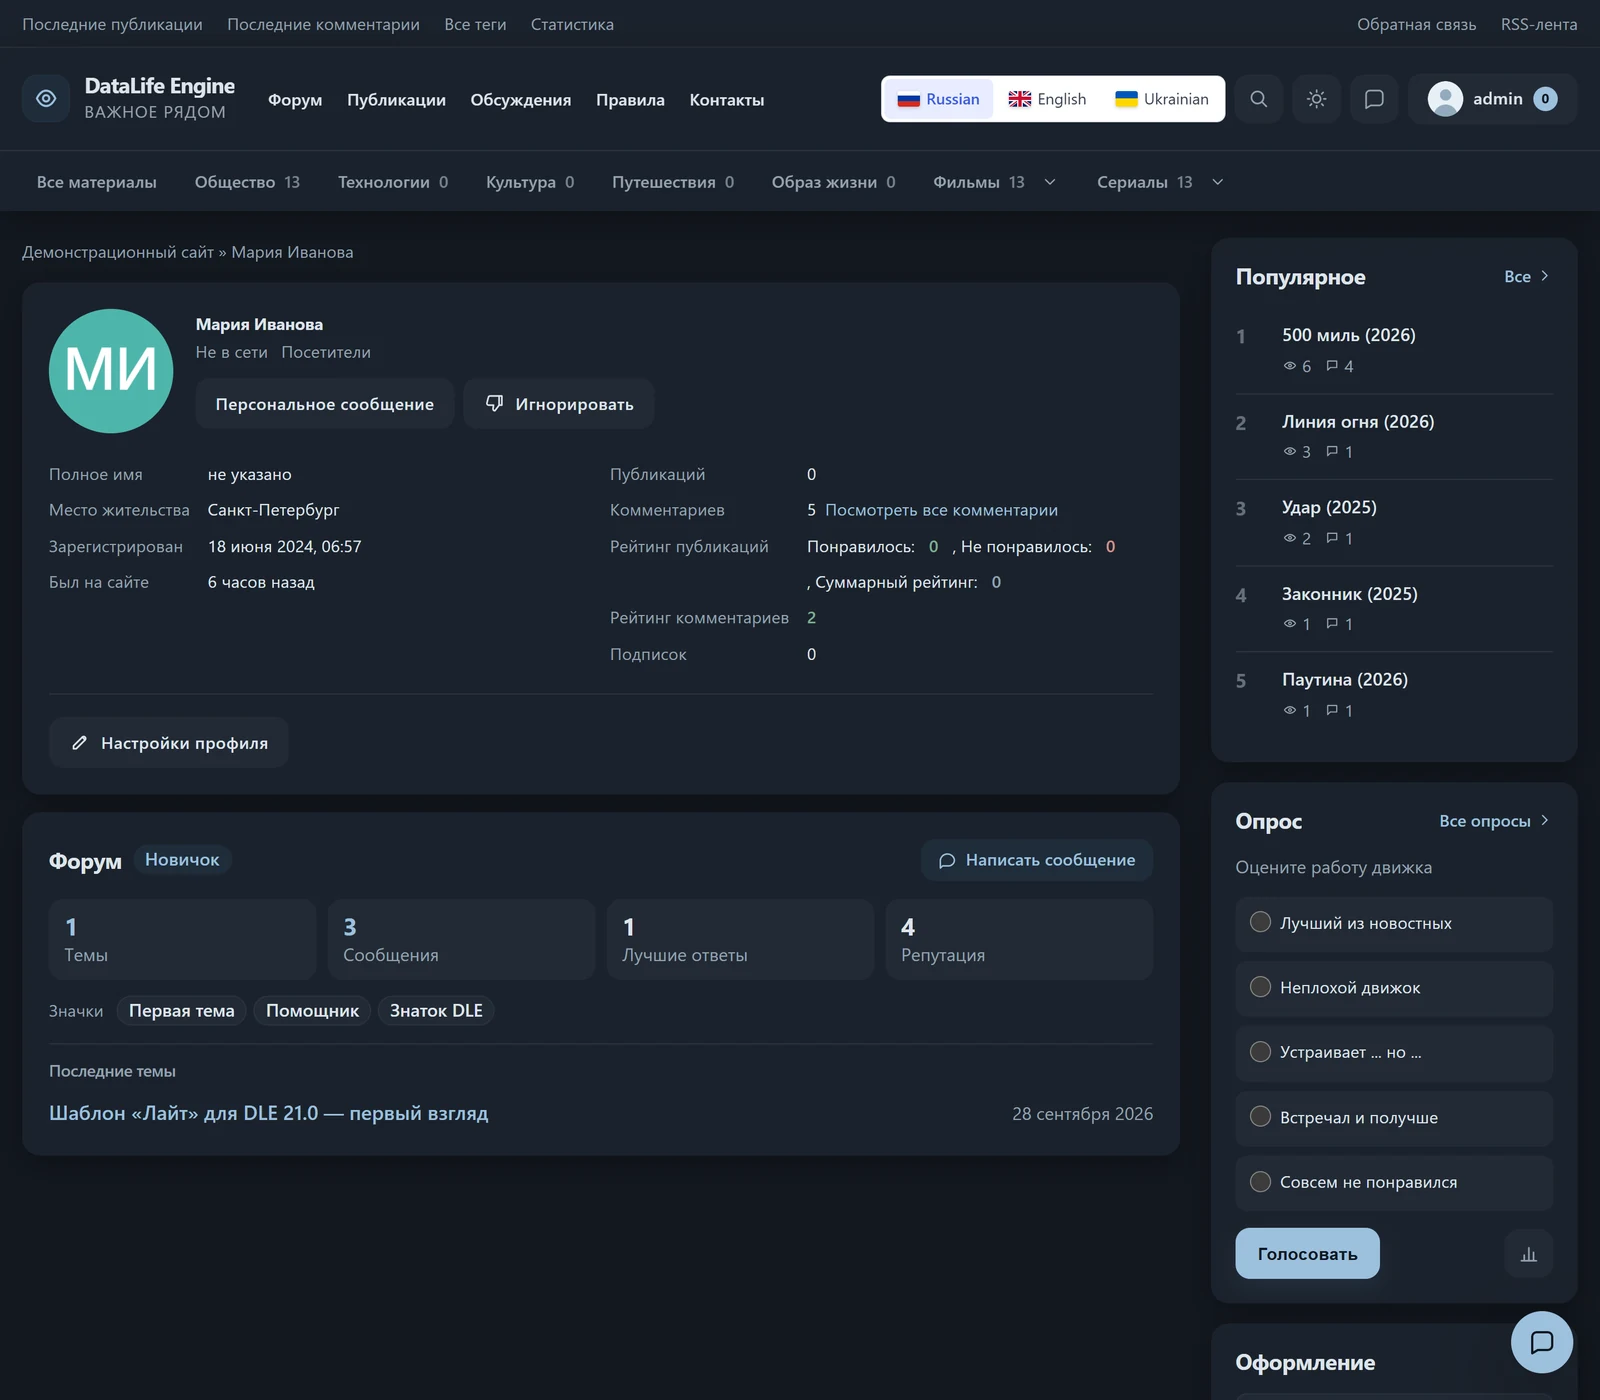Select radio Неплохой движок
The image size is (1600, 1400).
tap(1261, 987)
